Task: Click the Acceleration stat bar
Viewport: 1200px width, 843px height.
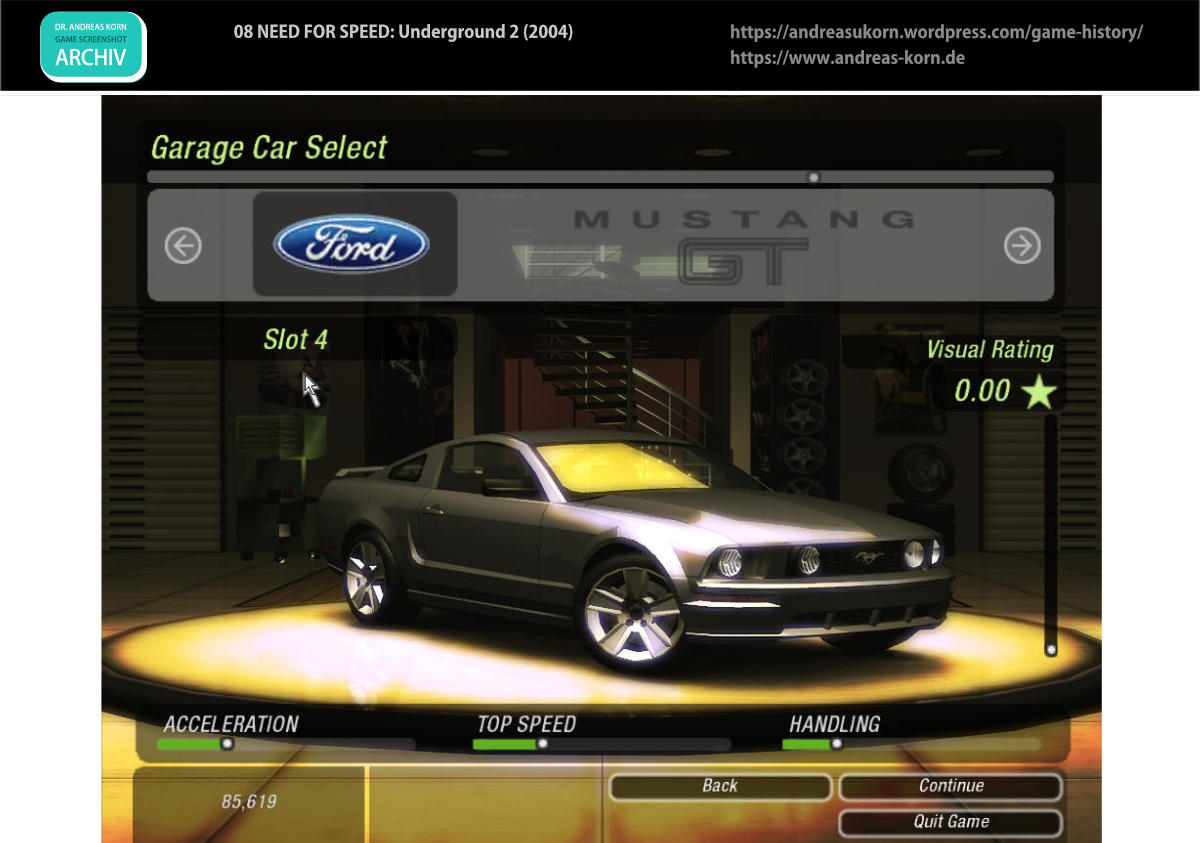Action: click(286, 744)
